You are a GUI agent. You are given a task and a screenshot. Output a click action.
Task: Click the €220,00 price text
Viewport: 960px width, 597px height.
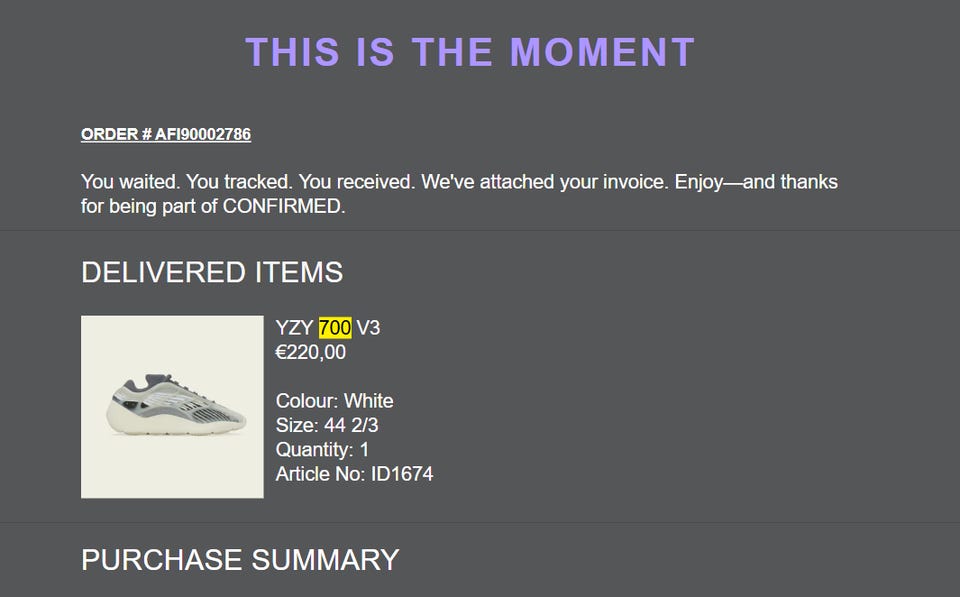[x=311, y=352]
